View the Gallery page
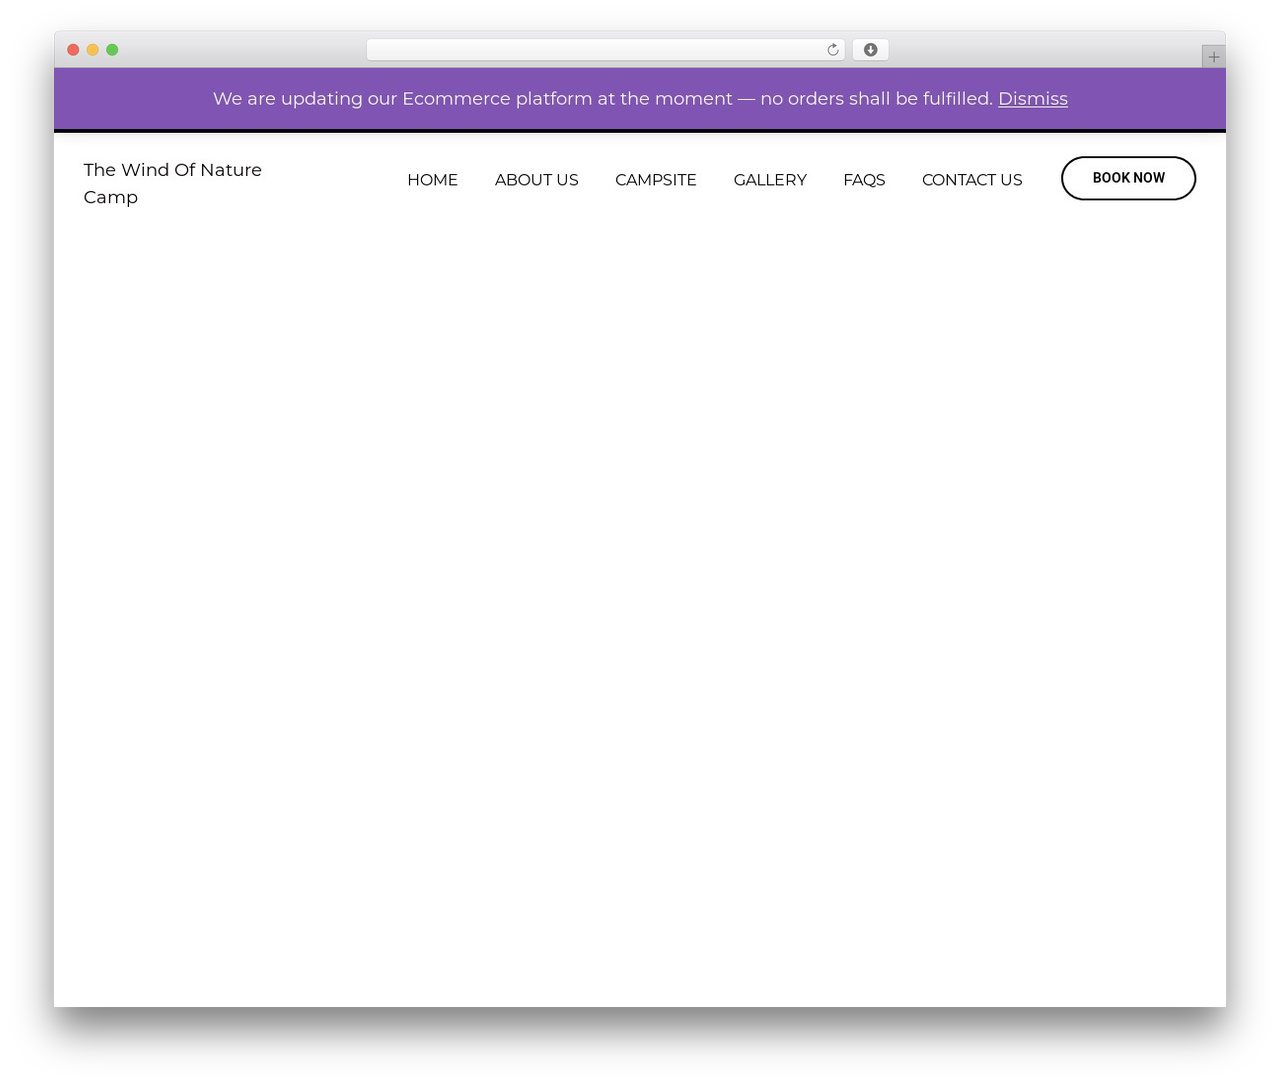 (770, 180)
